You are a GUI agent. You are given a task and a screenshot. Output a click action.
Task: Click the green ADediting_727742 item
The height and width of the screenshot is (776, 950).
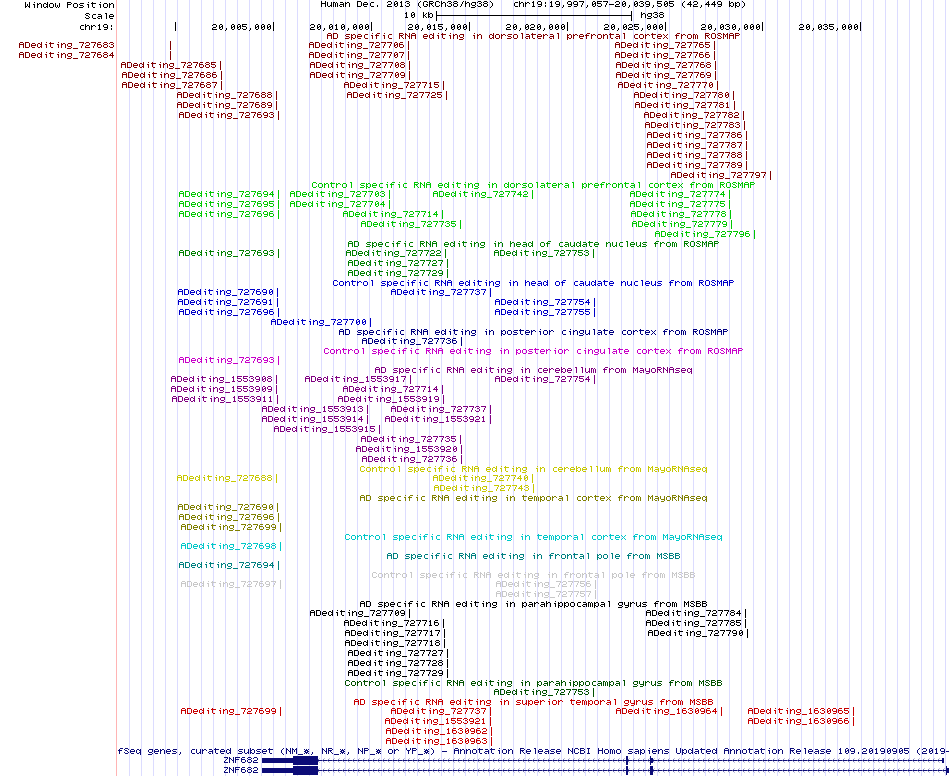[x=481, y=194]
